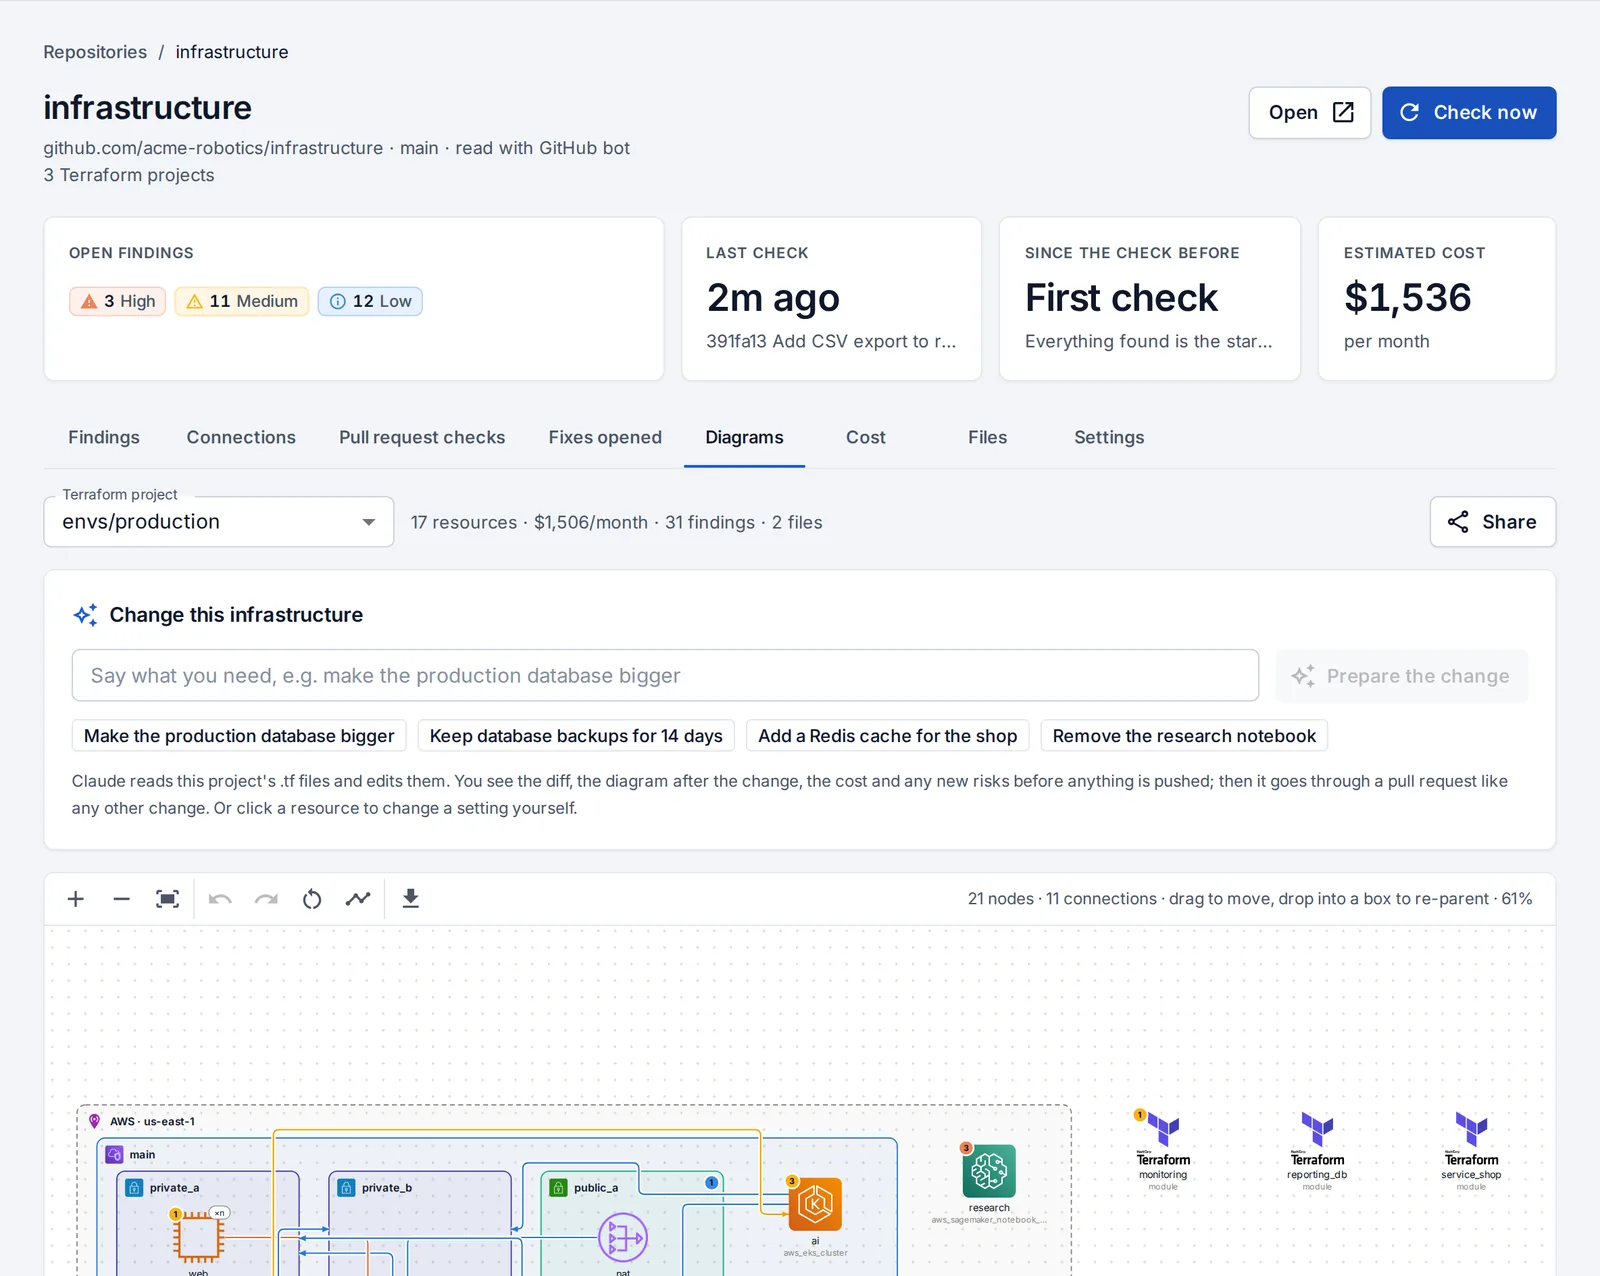Choose Add a Redis cache for the shop
This screenshot has width=1600, height=1276.
(888, 736)
